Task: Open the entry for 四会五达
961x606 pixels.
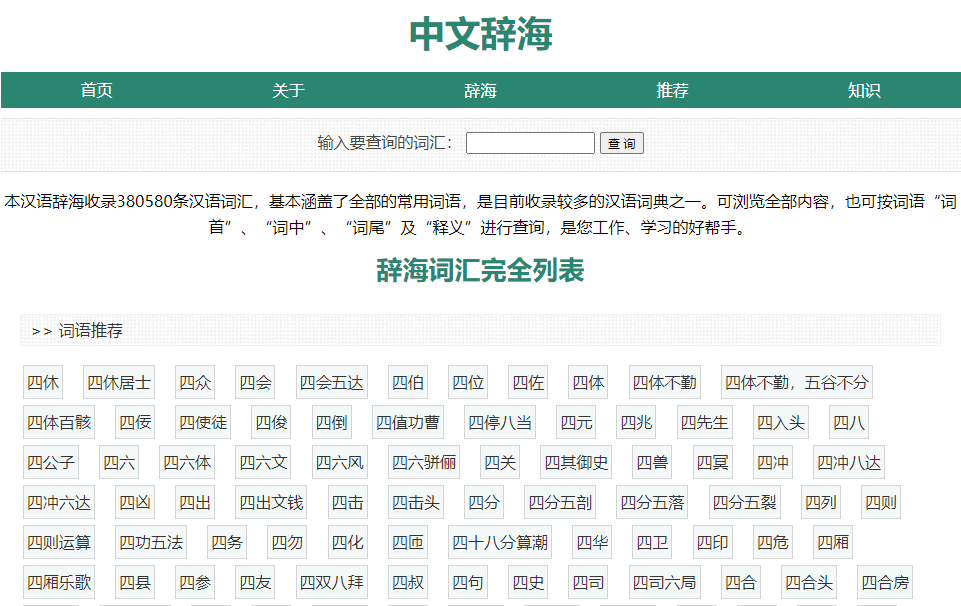Action: (x=331, y=382)
